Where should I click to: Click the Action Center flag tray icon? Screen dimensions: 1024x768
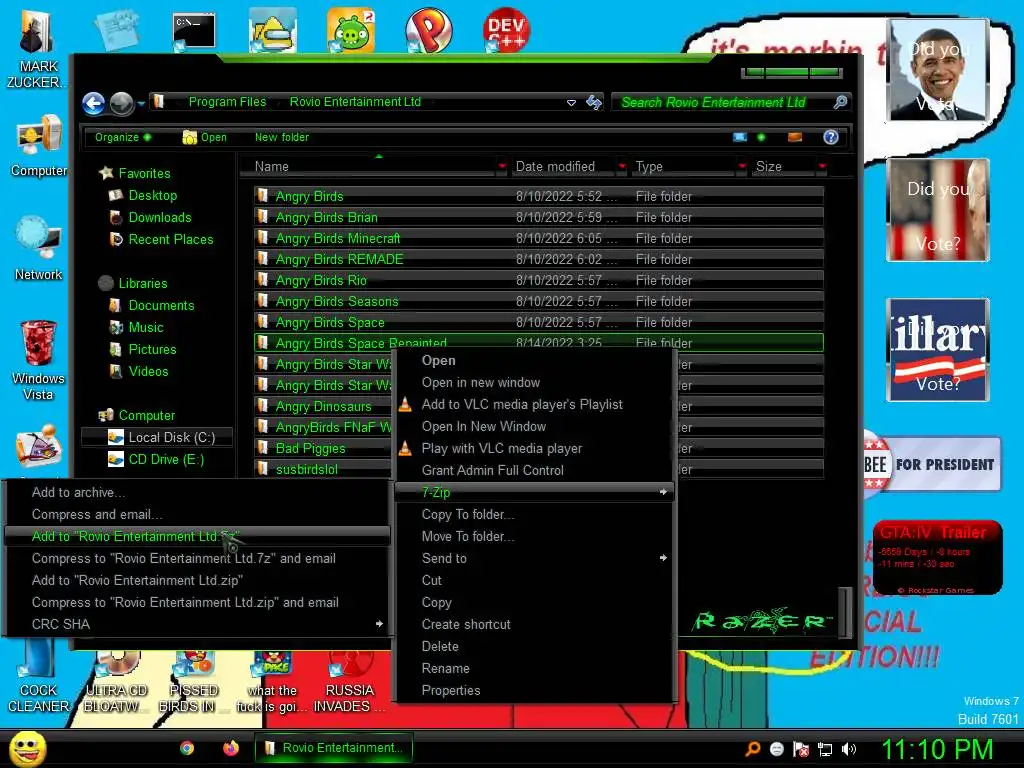pyautogui.click(x=801, y=749)
